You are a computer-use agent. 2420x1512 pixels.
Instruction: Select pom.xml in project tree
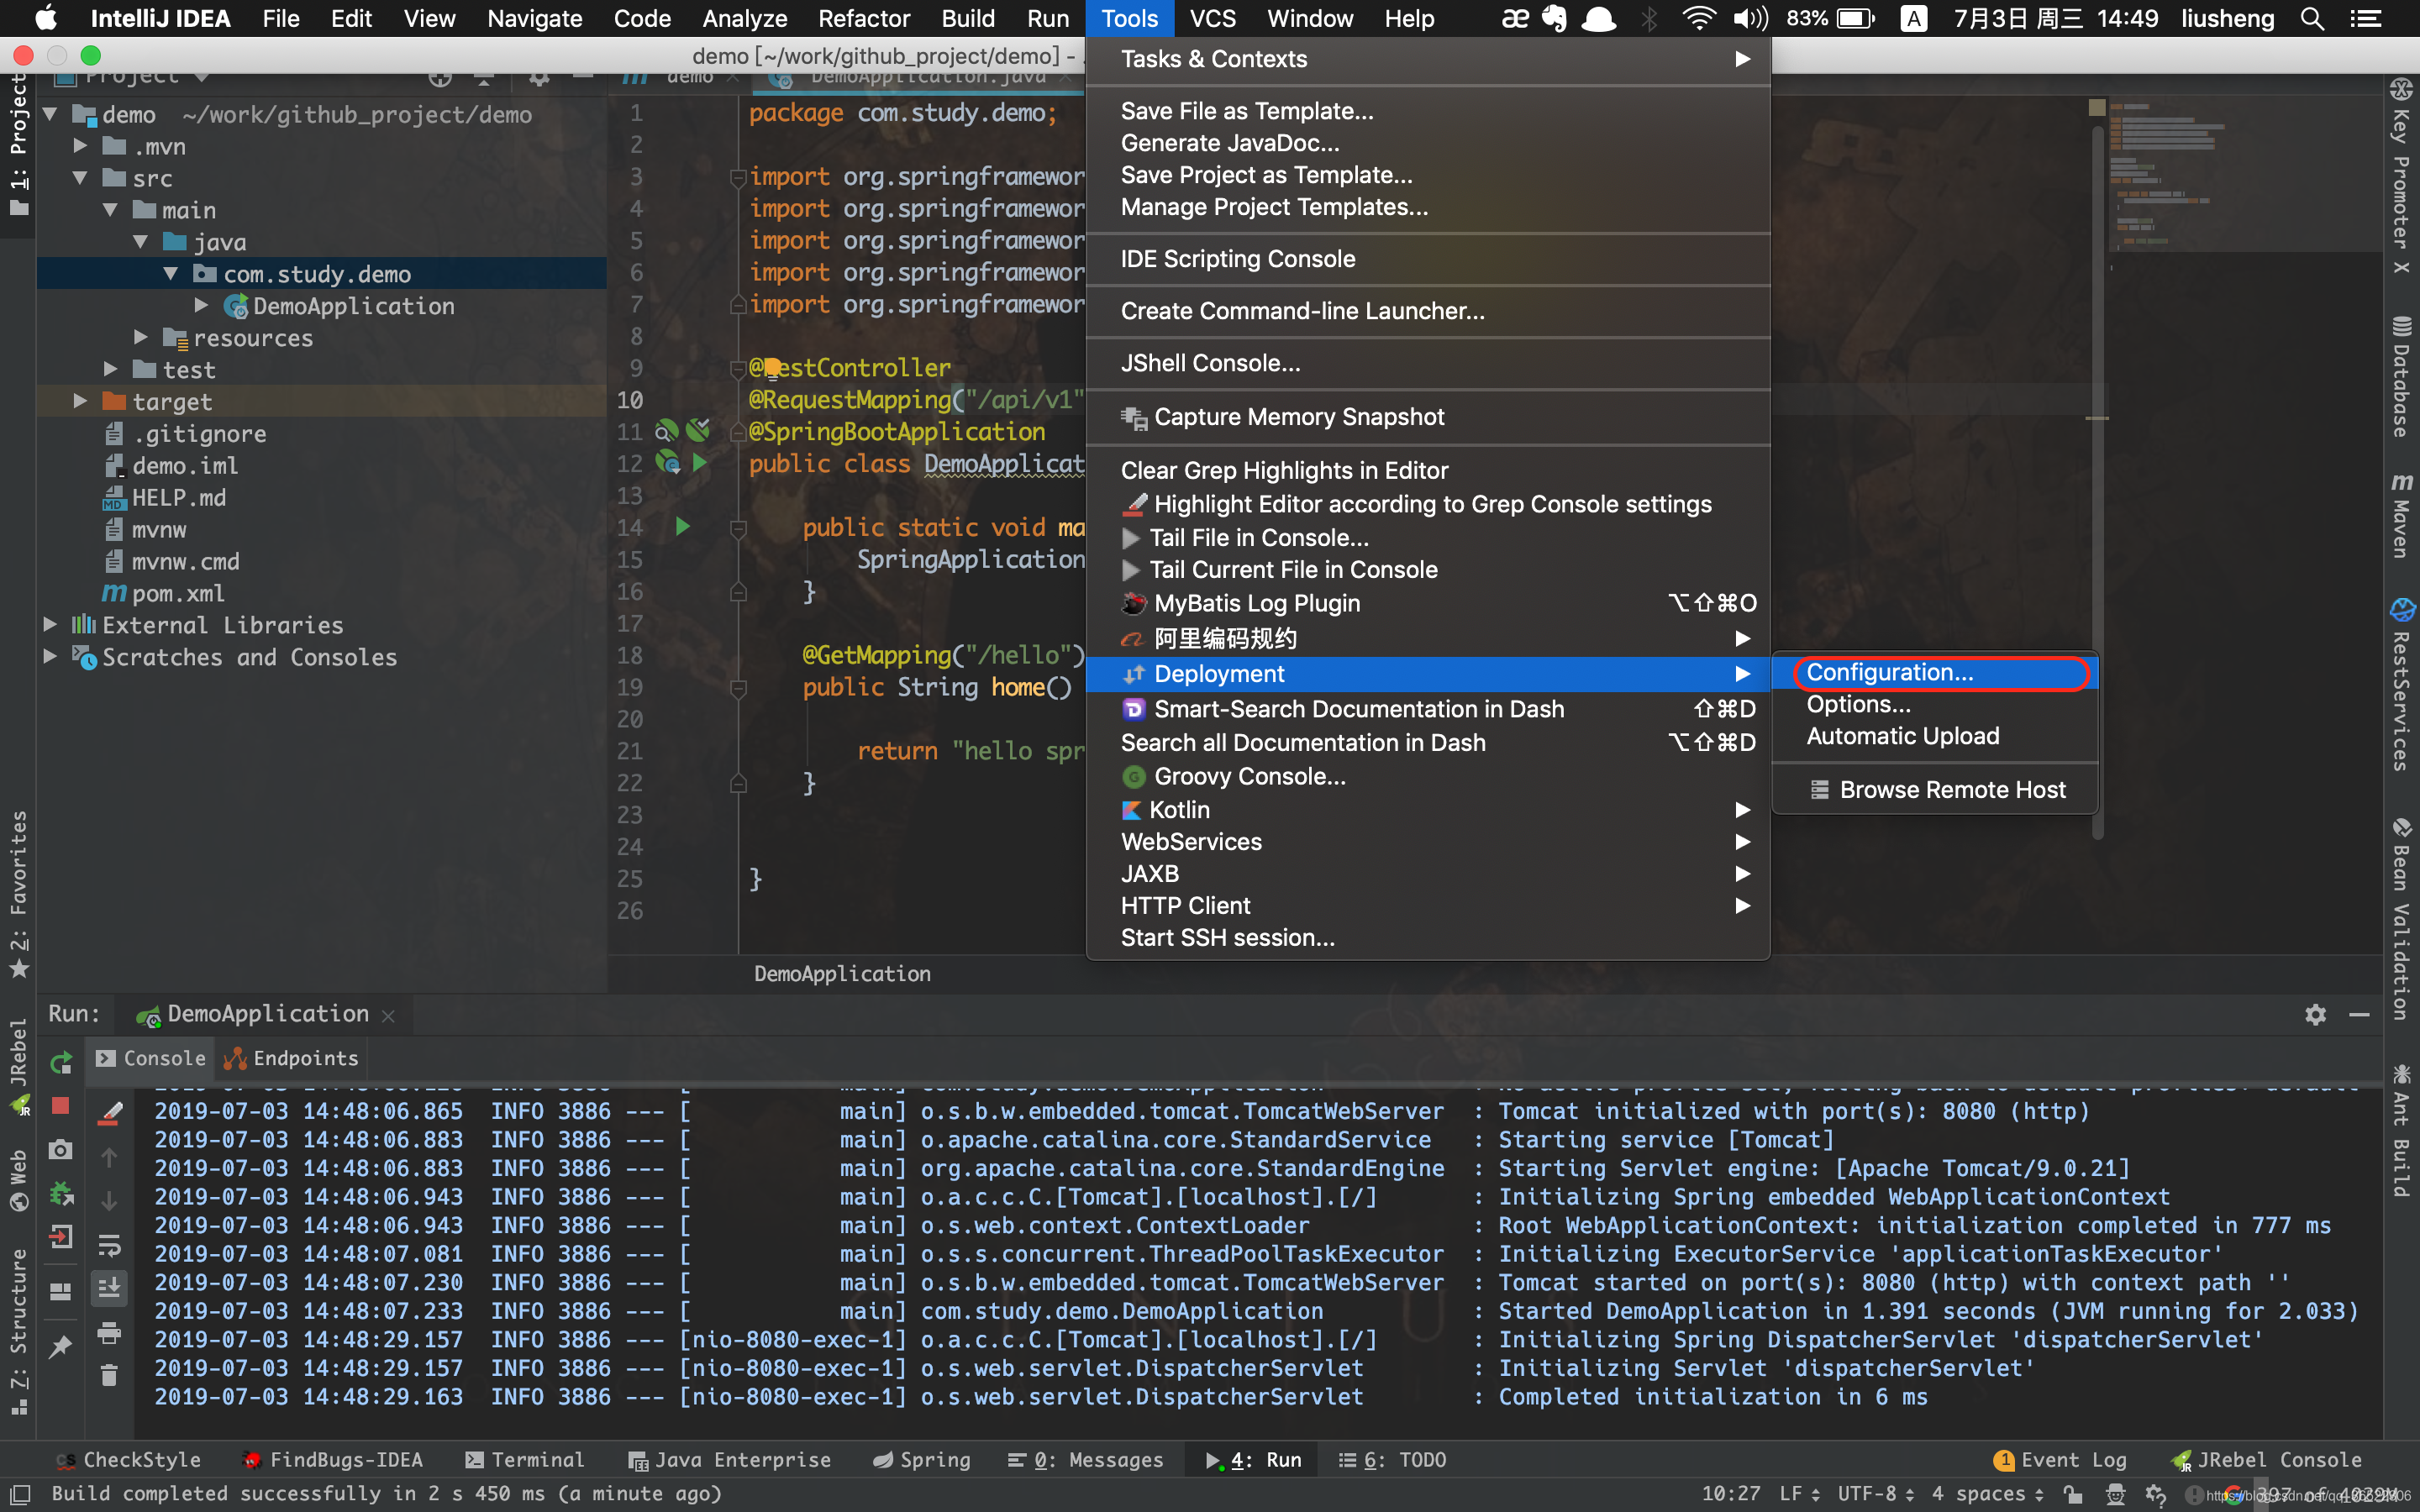[178, 593]
